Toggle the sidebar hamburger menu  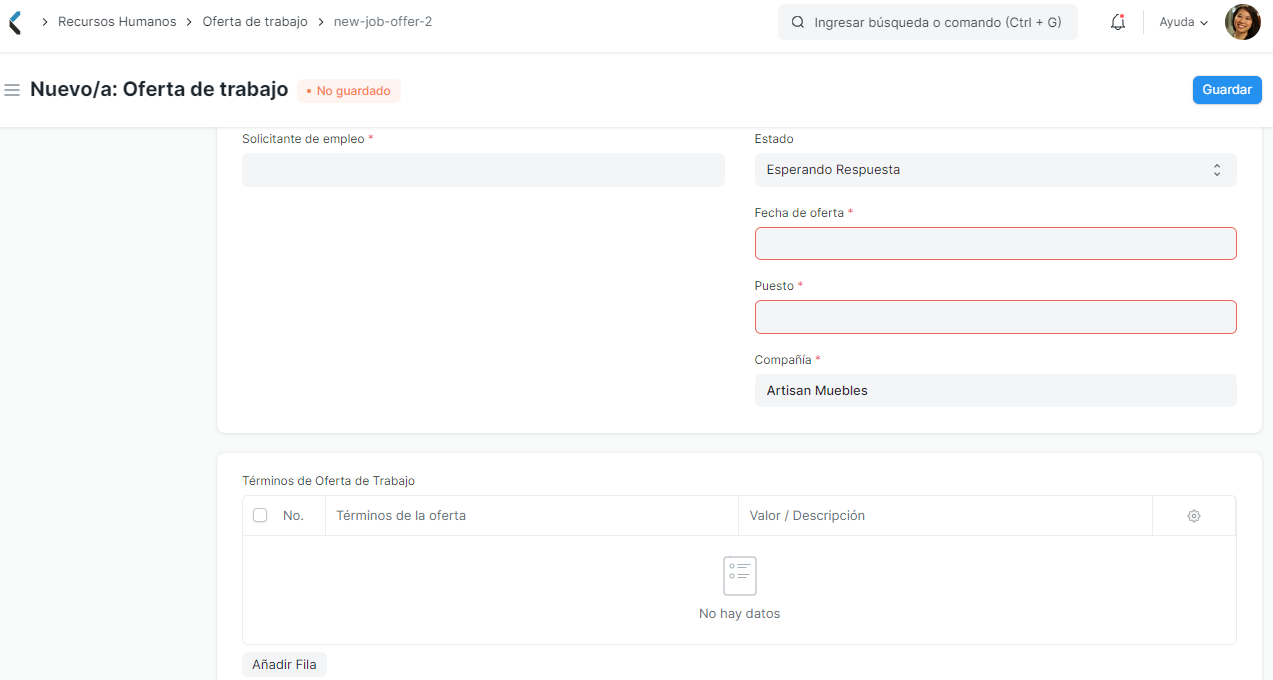click(12, 90)
